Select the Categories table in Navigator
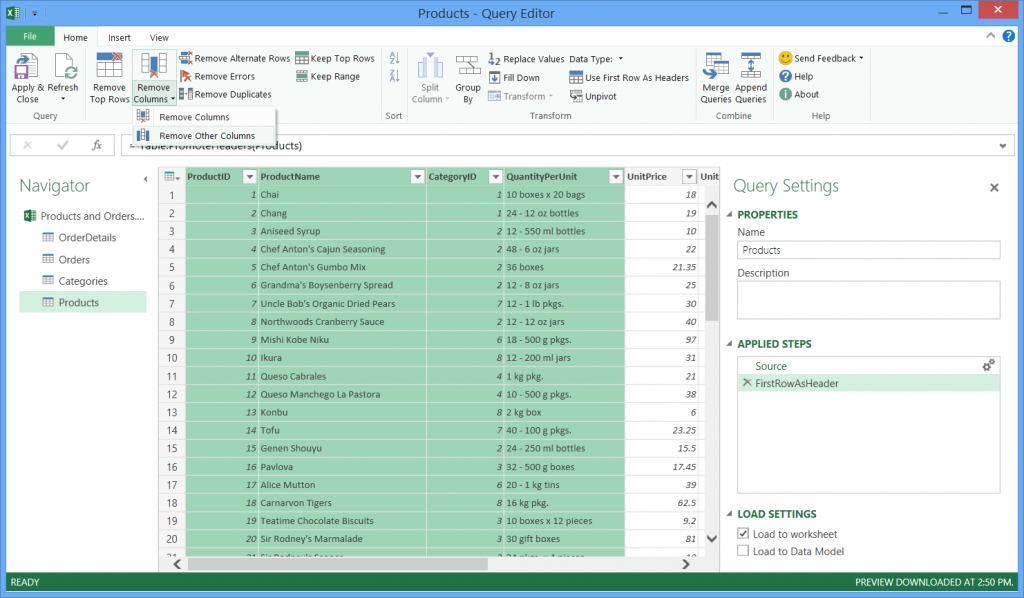1024x598 pixels. 83,281
